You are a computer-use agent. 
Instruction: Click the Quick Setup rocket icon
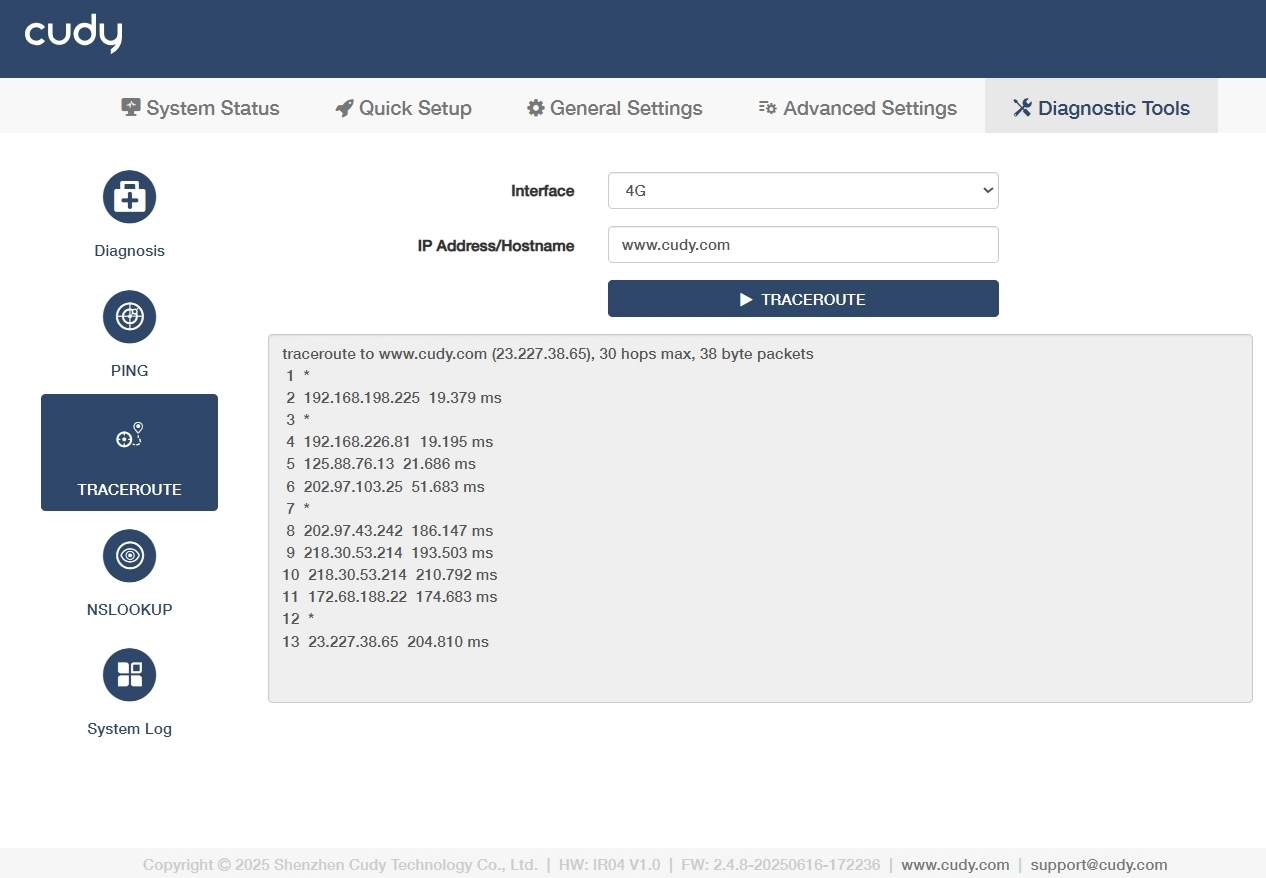(344, 108)
